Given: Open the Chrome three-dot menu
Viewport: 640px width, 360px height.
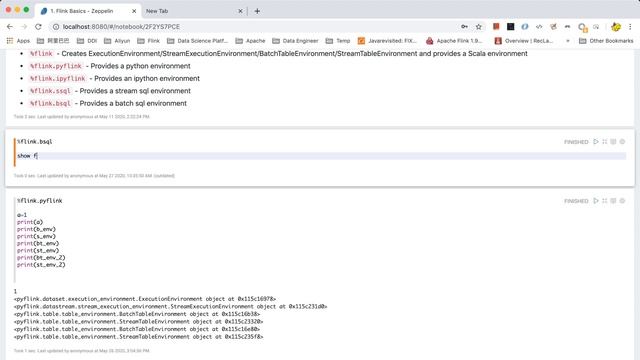Looking at the screenshot, I should pos(630,27).
